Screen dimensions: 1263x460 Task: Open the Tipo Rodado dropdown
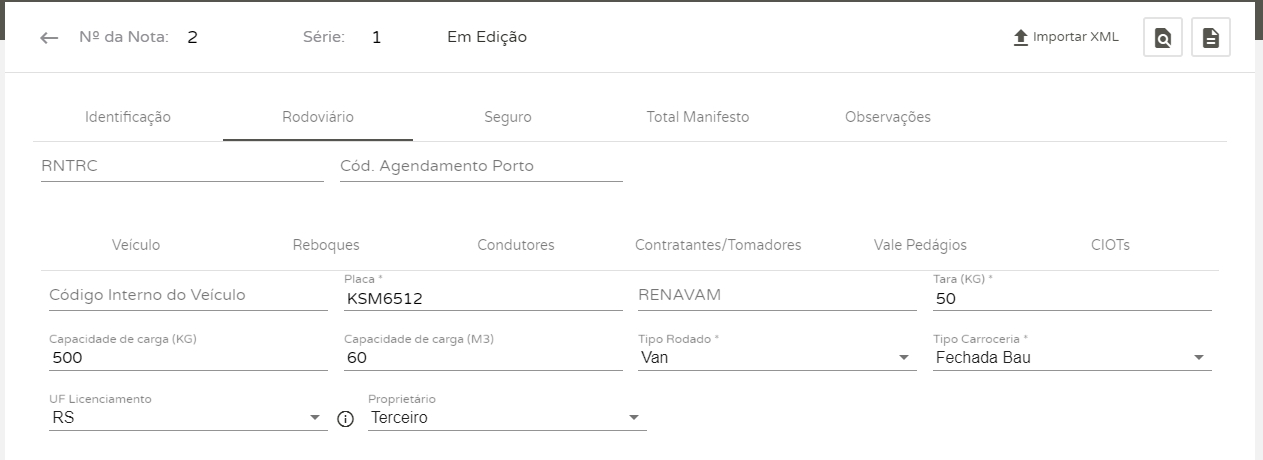click(904, 358)
